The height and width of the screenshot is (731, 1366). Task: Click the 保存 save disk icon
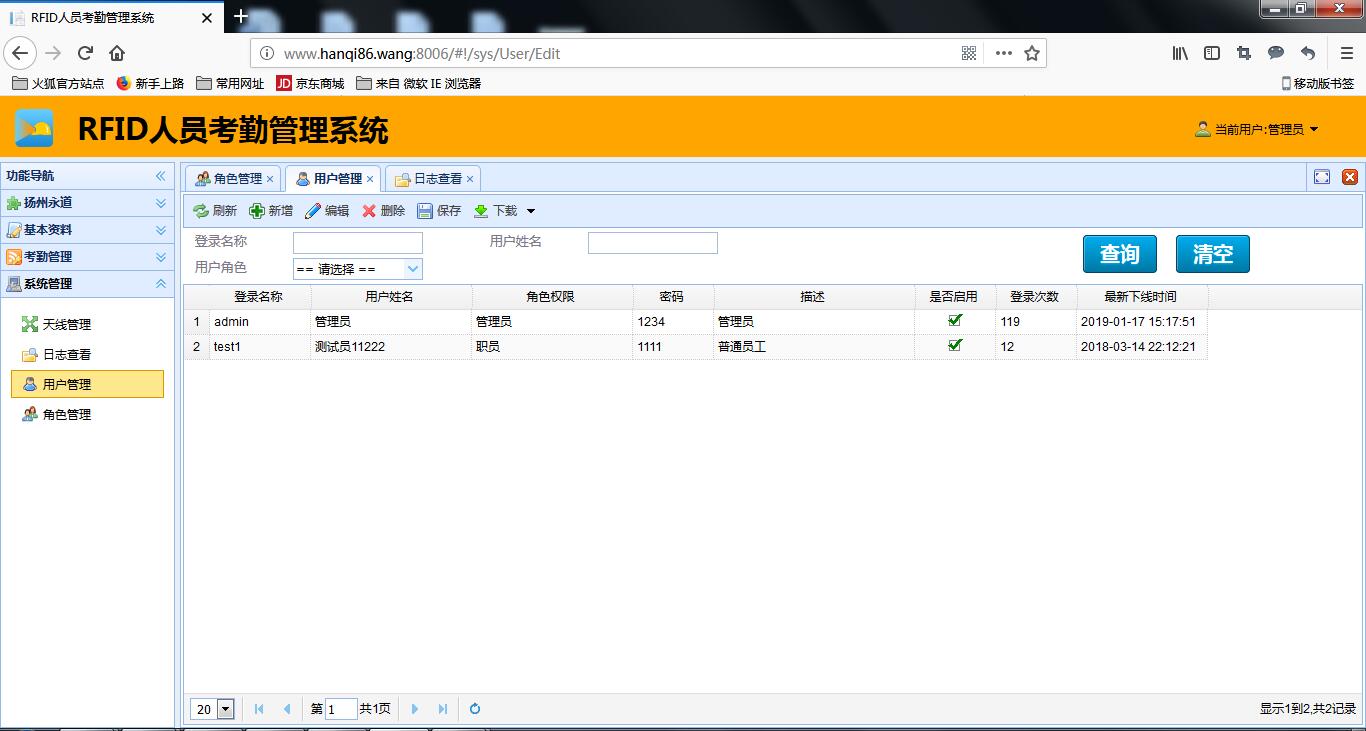pos(425,211)
